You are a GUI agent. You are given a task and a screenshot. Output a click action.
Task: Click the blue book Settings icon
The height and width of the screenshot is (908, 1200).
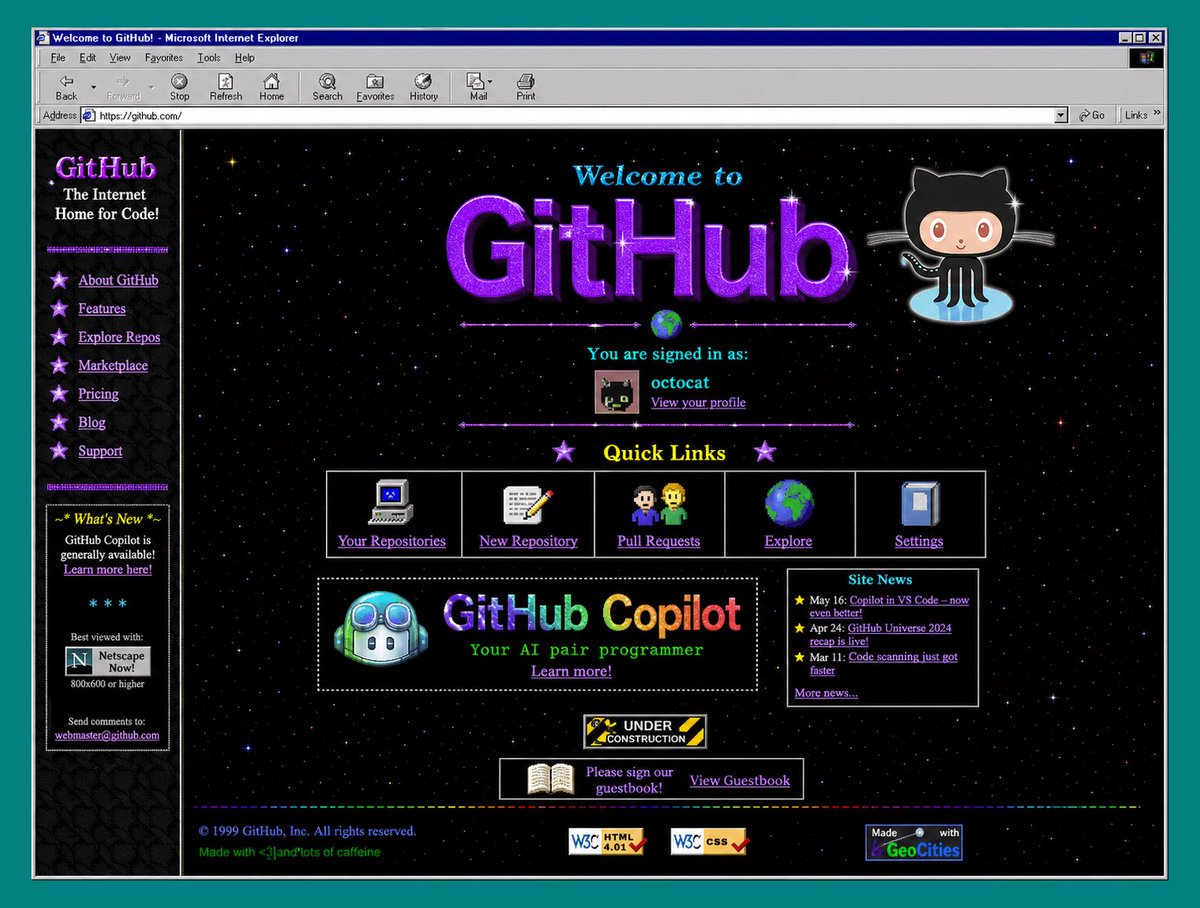(919, 504)
